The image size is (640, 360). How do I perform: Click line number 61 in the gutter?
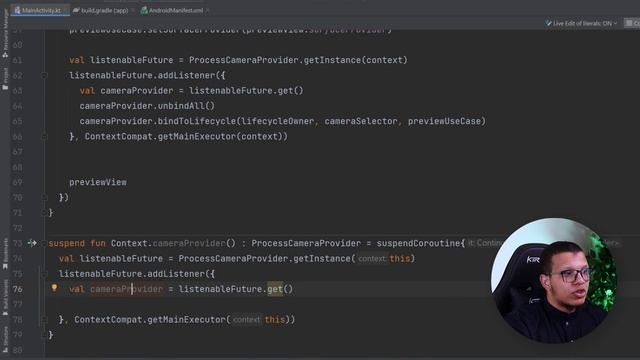pyautogui.click(x=18, y=60)
